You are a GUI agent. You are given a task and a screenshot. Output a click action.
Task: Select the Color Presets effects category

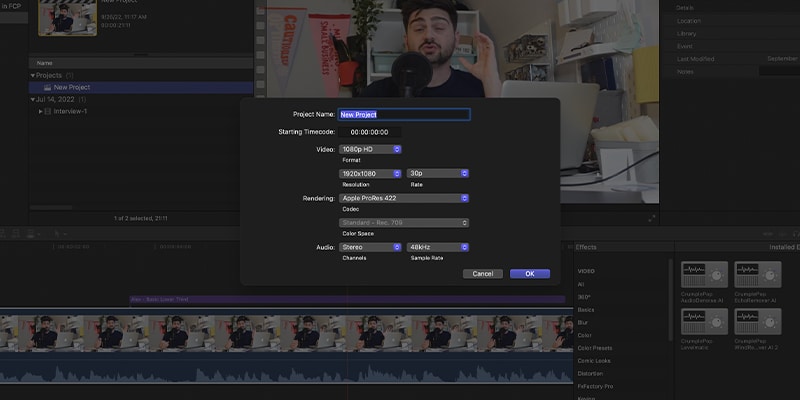pyautogui.click(x=595, y=348)
